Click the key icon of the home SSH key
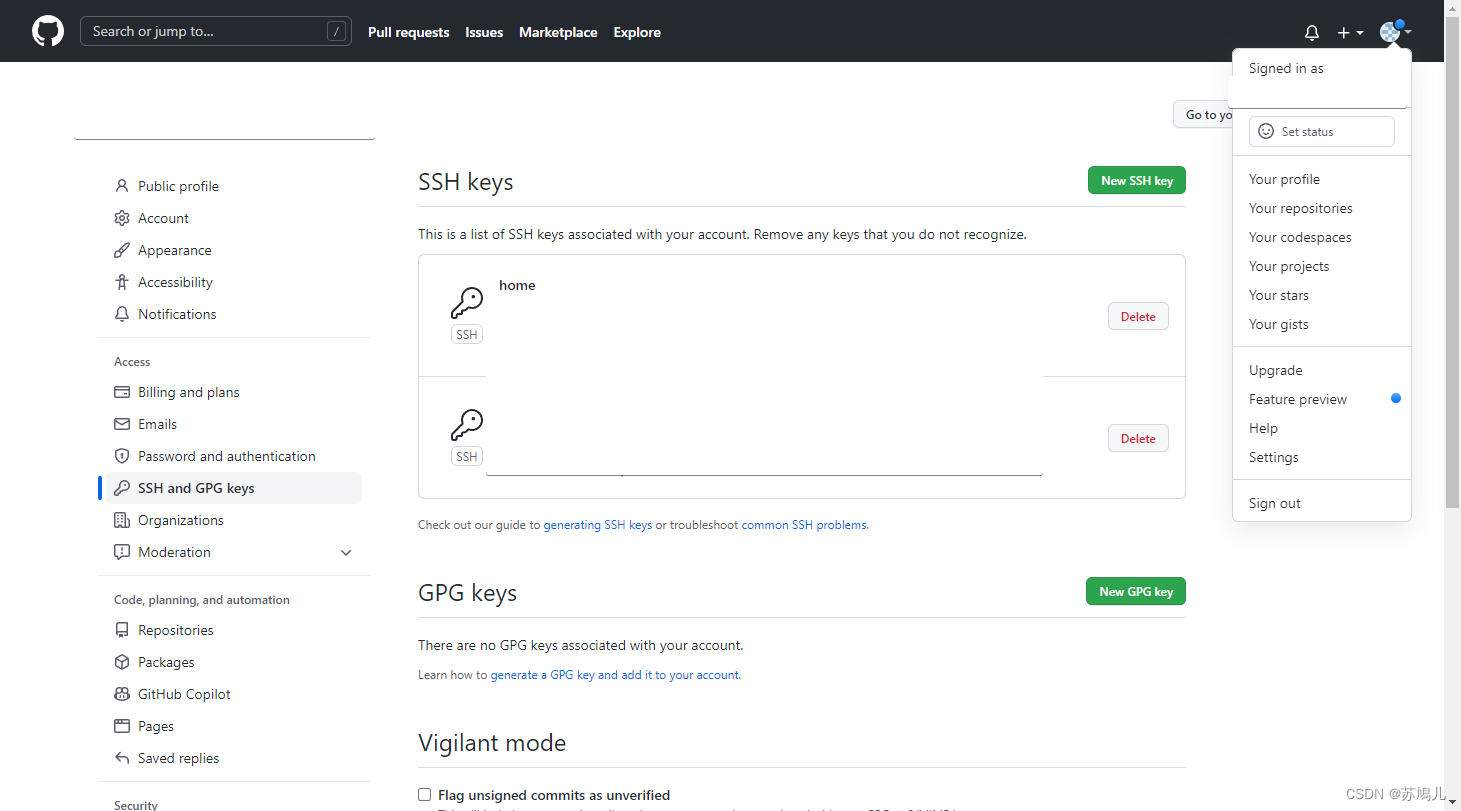 tap(467, 303)
